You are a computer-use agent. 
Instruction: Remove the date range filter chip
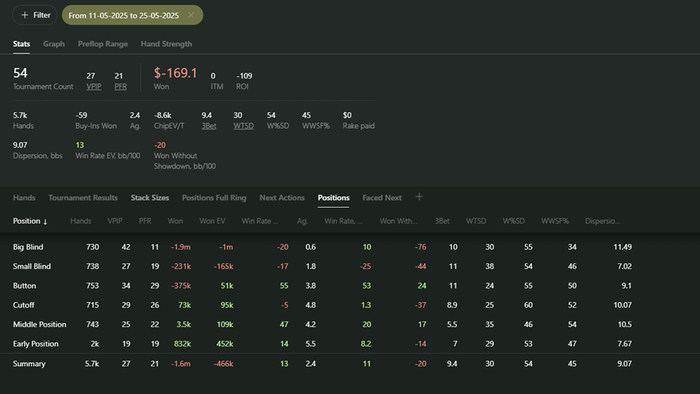191,15
